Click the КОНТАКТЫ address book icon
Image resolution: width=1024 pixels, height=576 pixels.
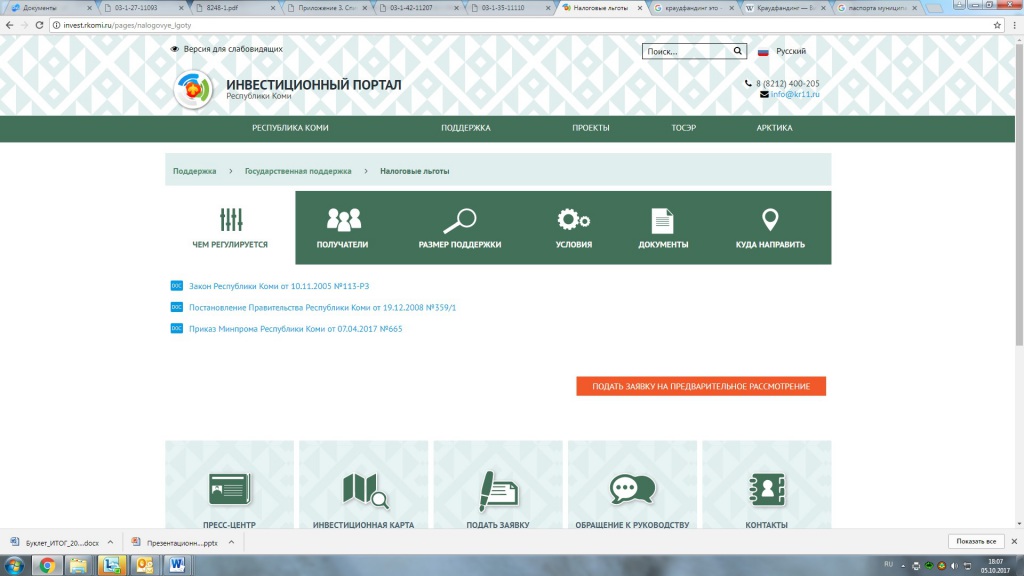(x=767, y=490)
